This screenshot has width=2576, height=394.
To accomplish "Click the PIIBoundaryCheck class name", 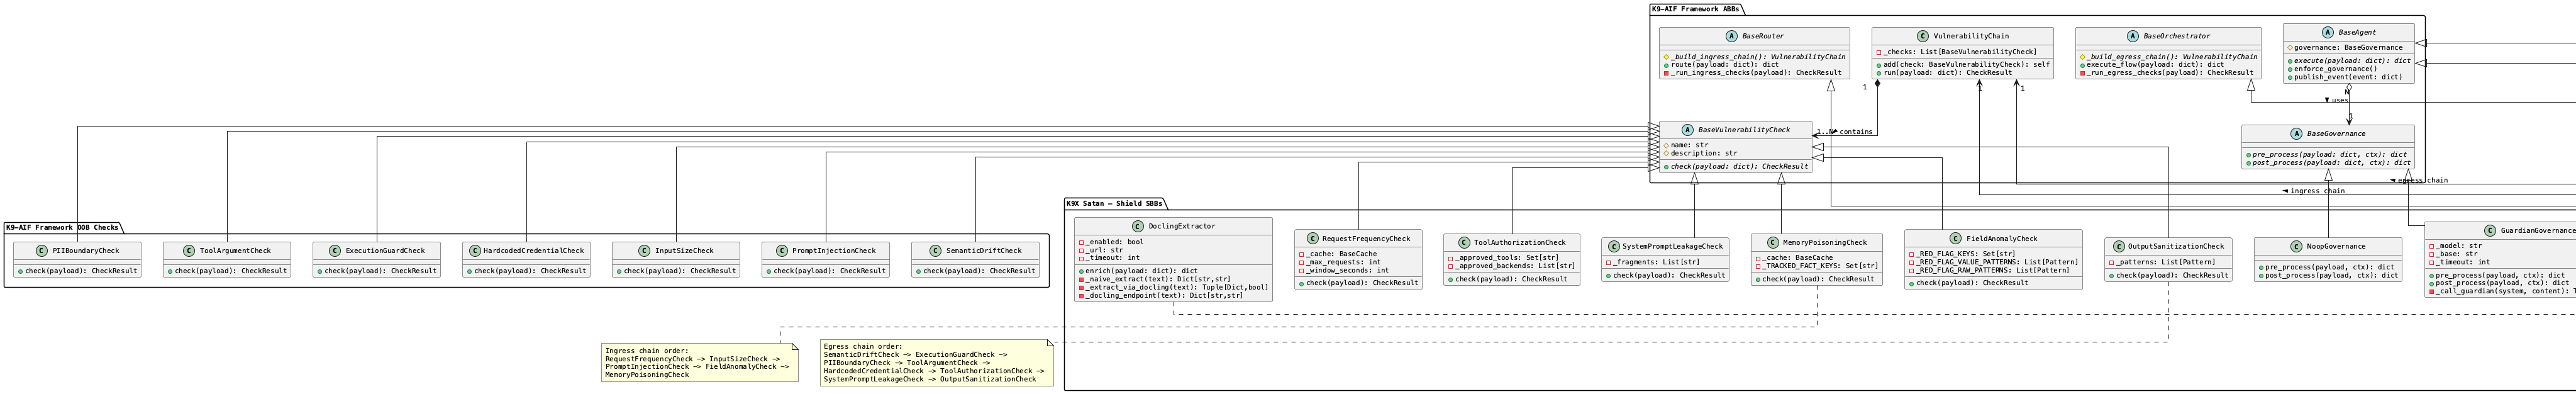I will coord(86,251).
